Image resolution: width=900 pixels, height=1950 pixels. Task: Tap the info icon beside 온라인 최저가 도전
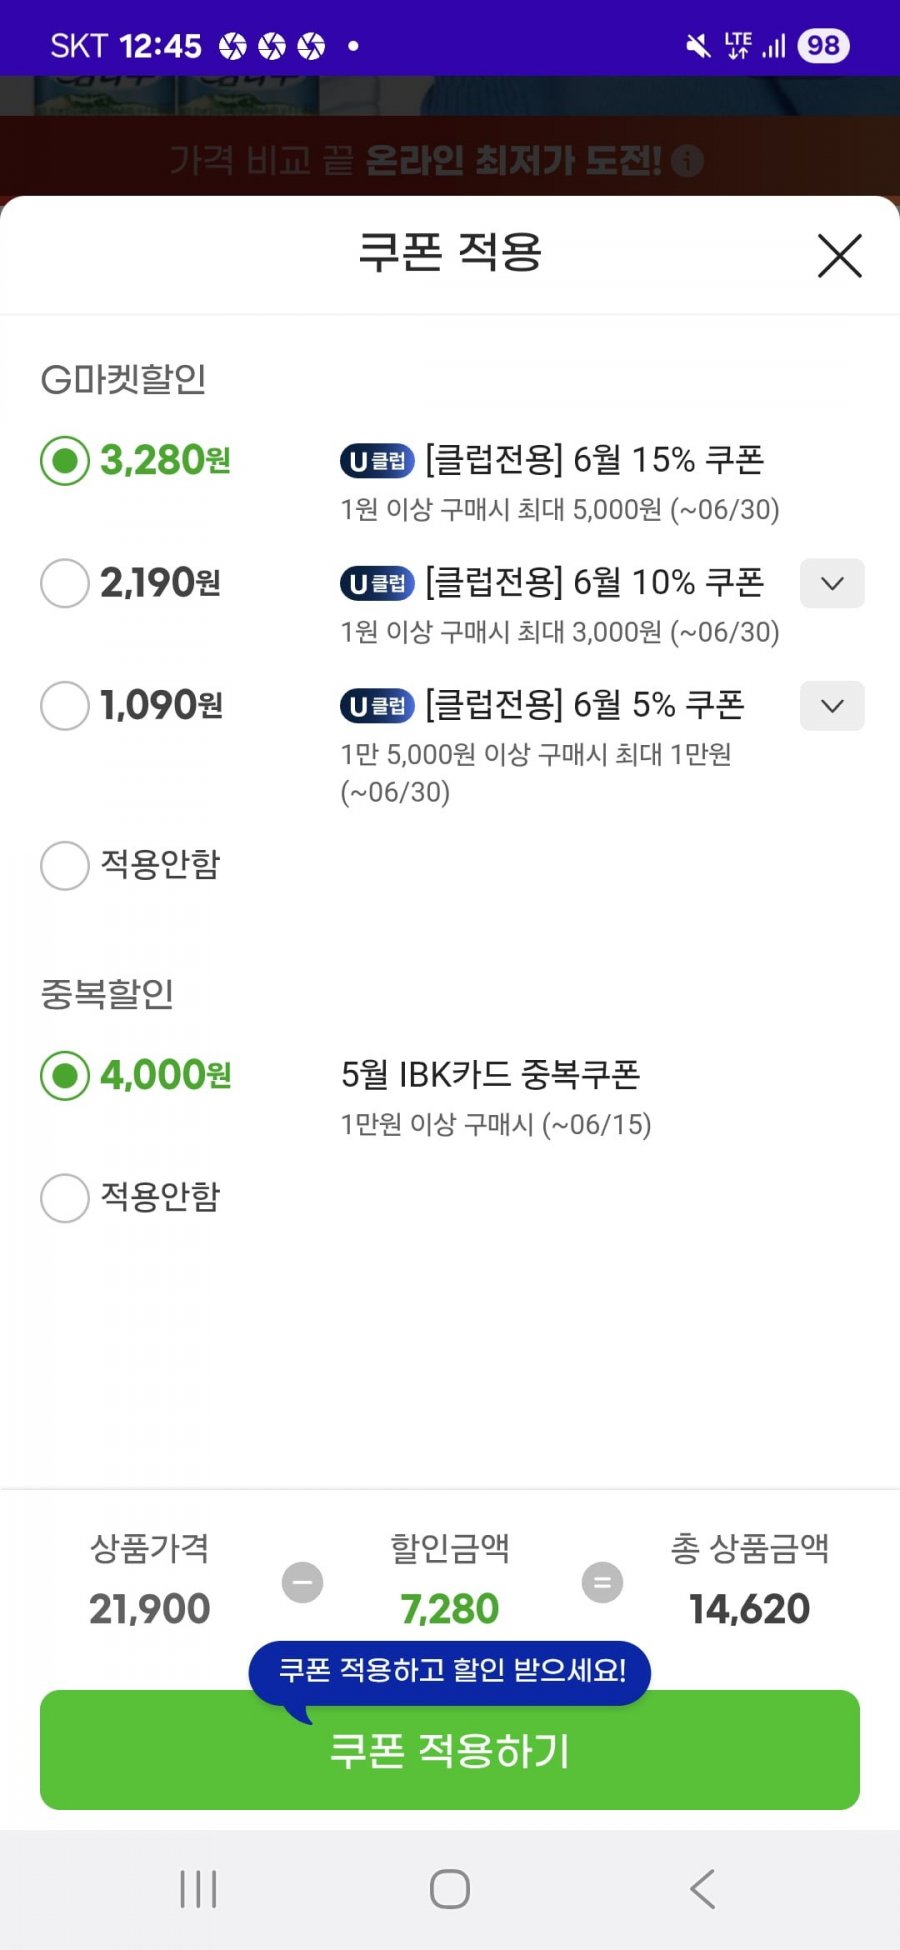(x=687, y=161)
